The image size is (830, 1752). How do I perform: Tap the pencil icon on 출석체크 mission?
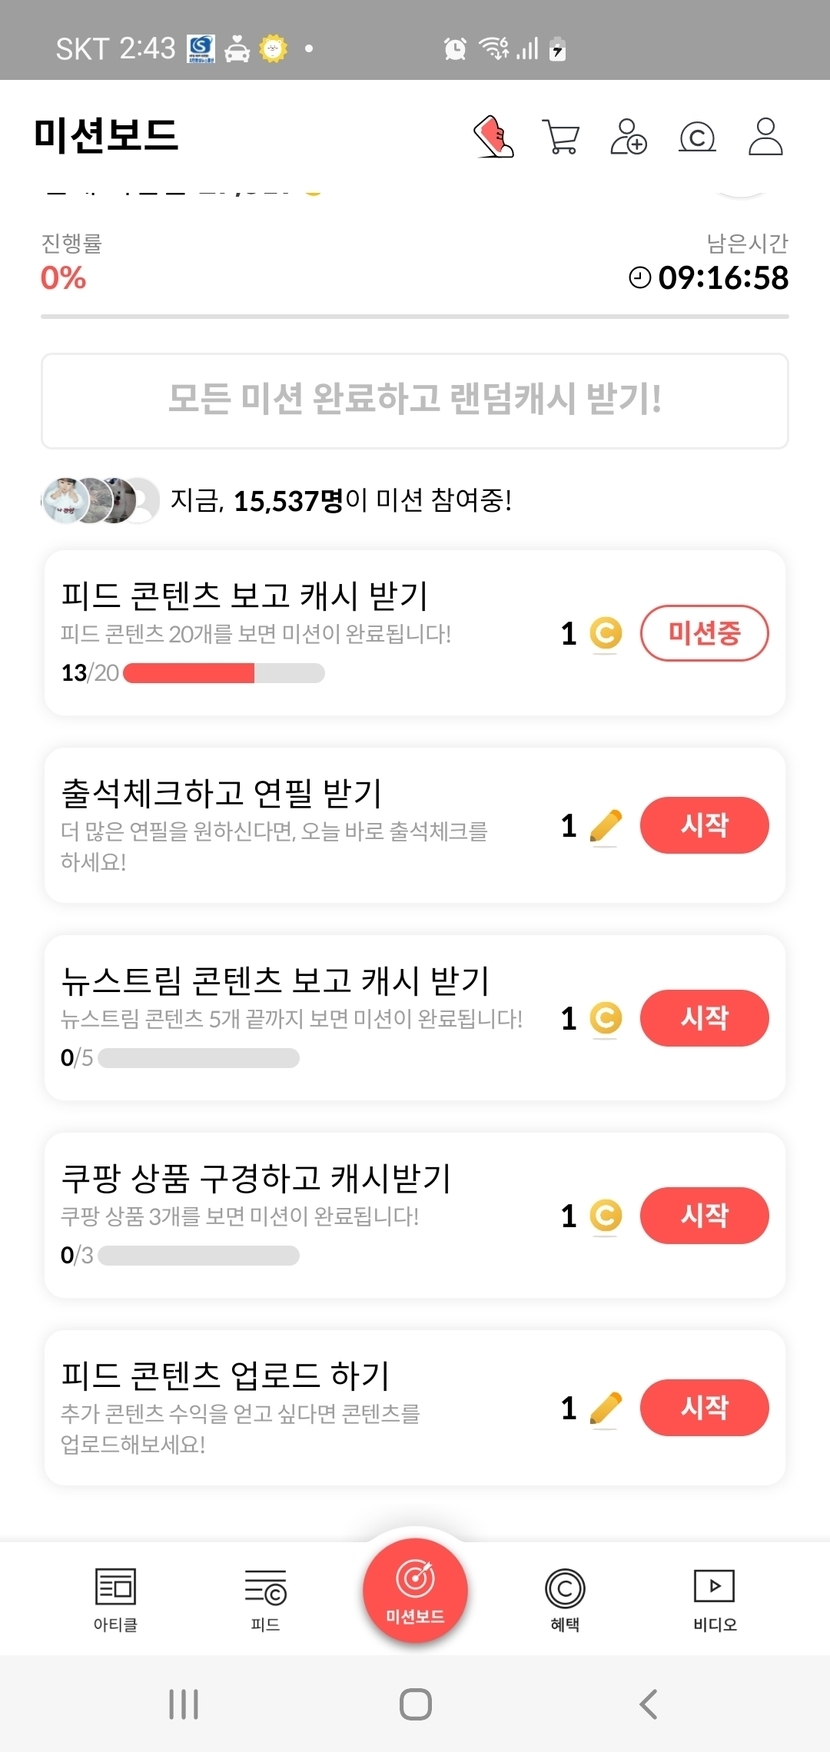point(605,826)
